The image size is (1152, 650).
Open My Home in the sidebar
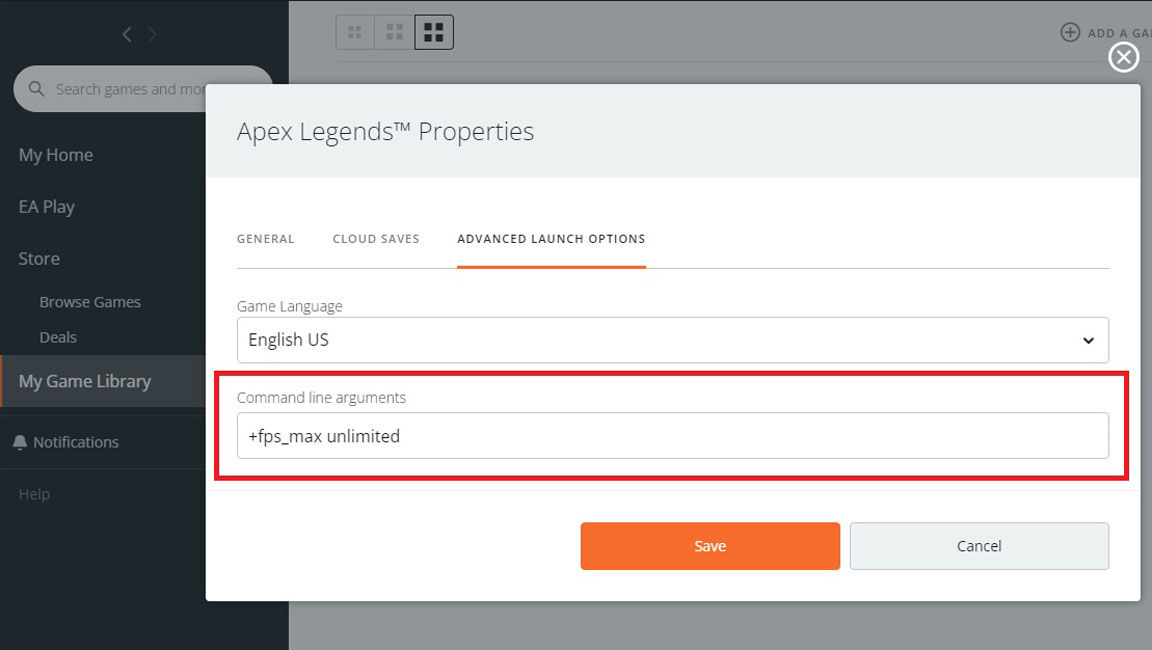pos(56,155)
